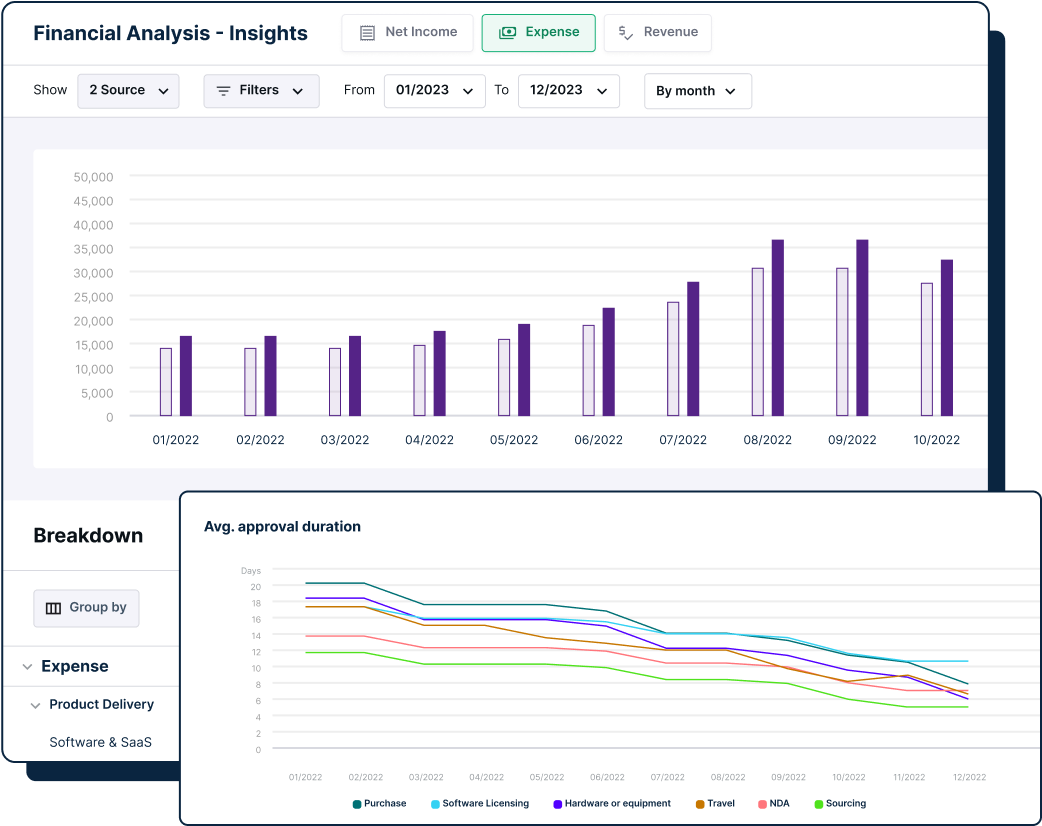Click the Avg. approval duration title
Screen dimensions: 1042x826
(x=282, y=527)
